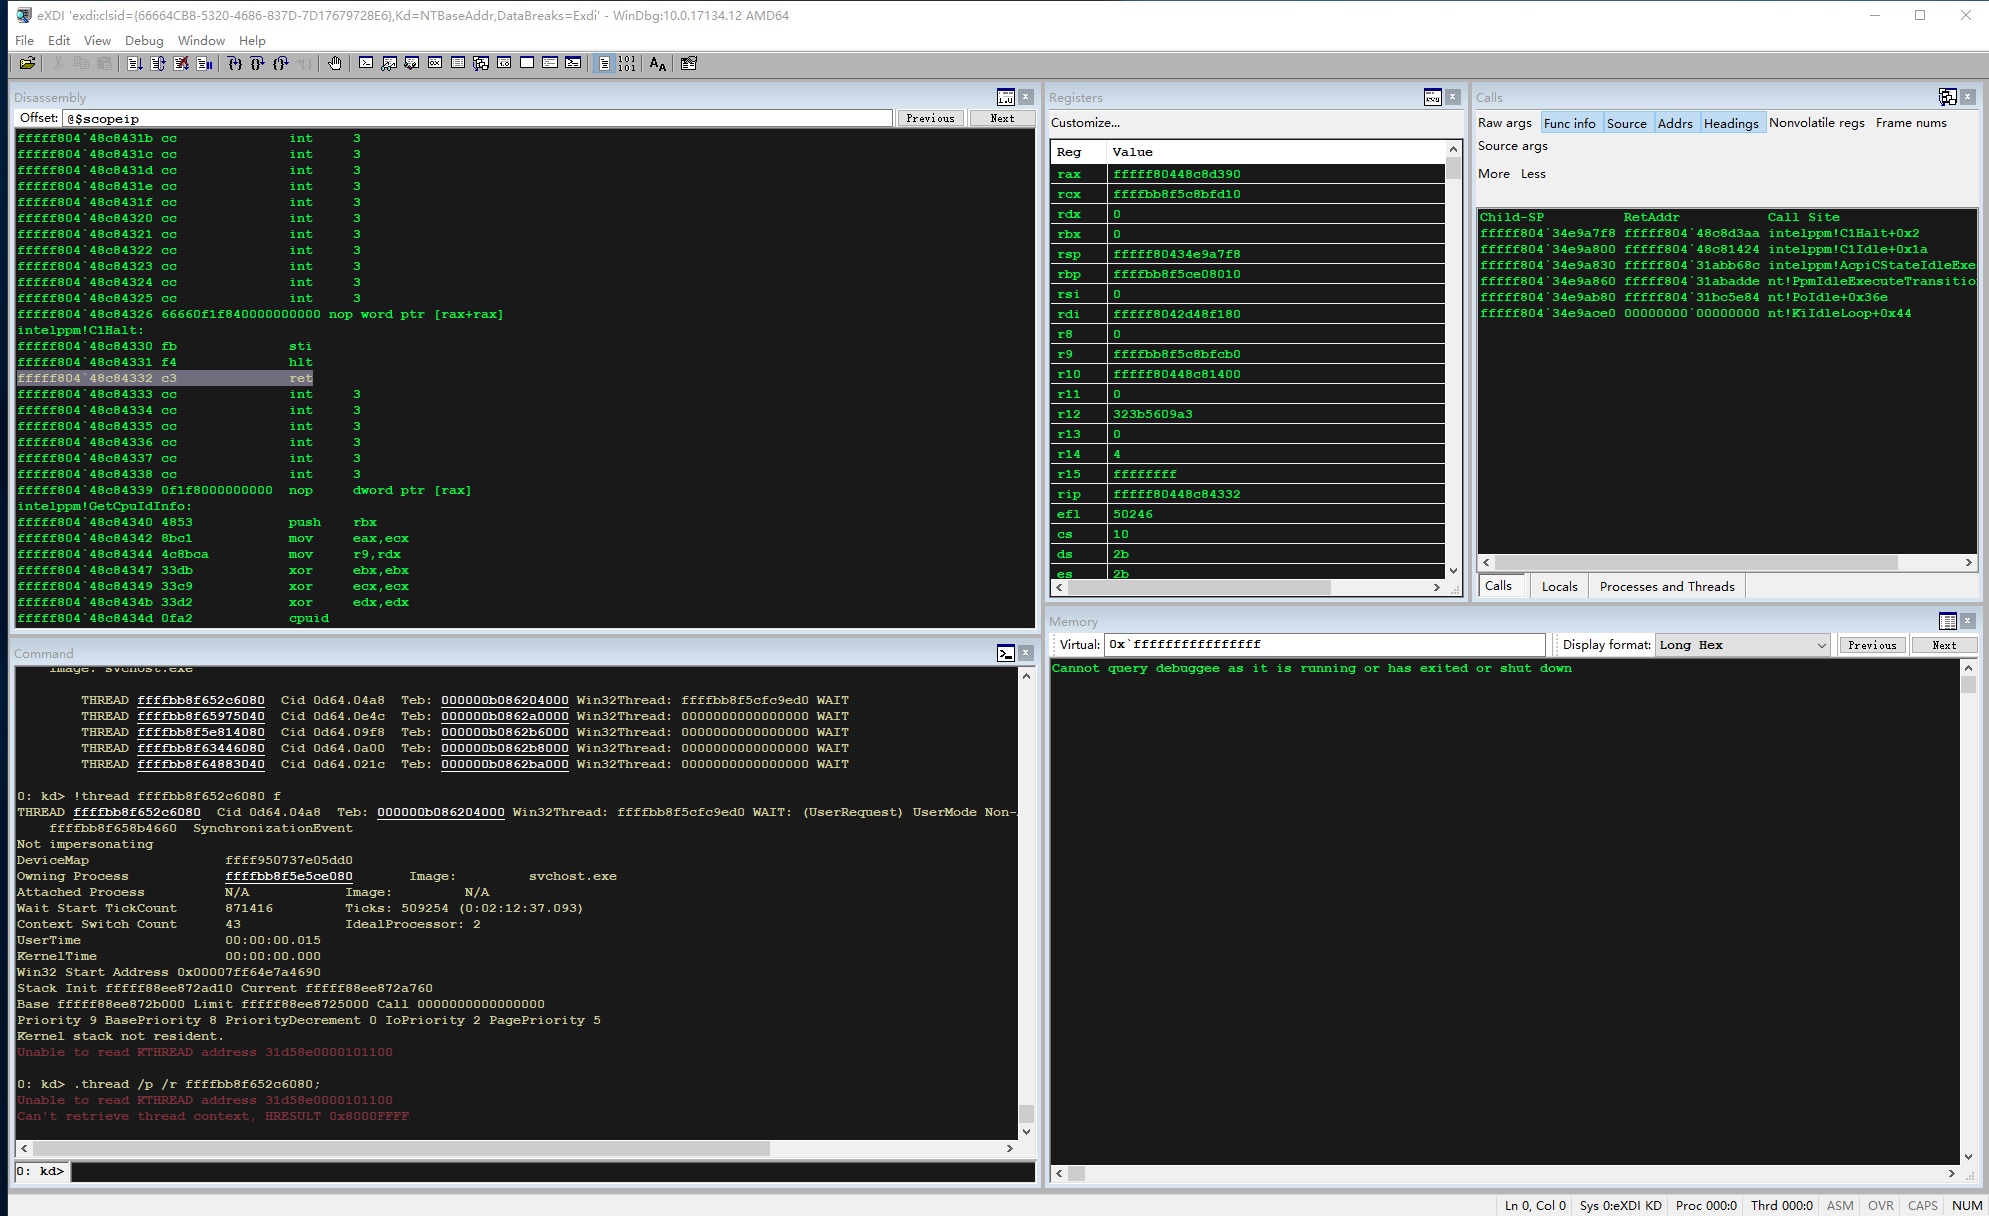Click the Step Out toolbar icon
This screenshot has height=1216, width=1989.
click(281, 64)
